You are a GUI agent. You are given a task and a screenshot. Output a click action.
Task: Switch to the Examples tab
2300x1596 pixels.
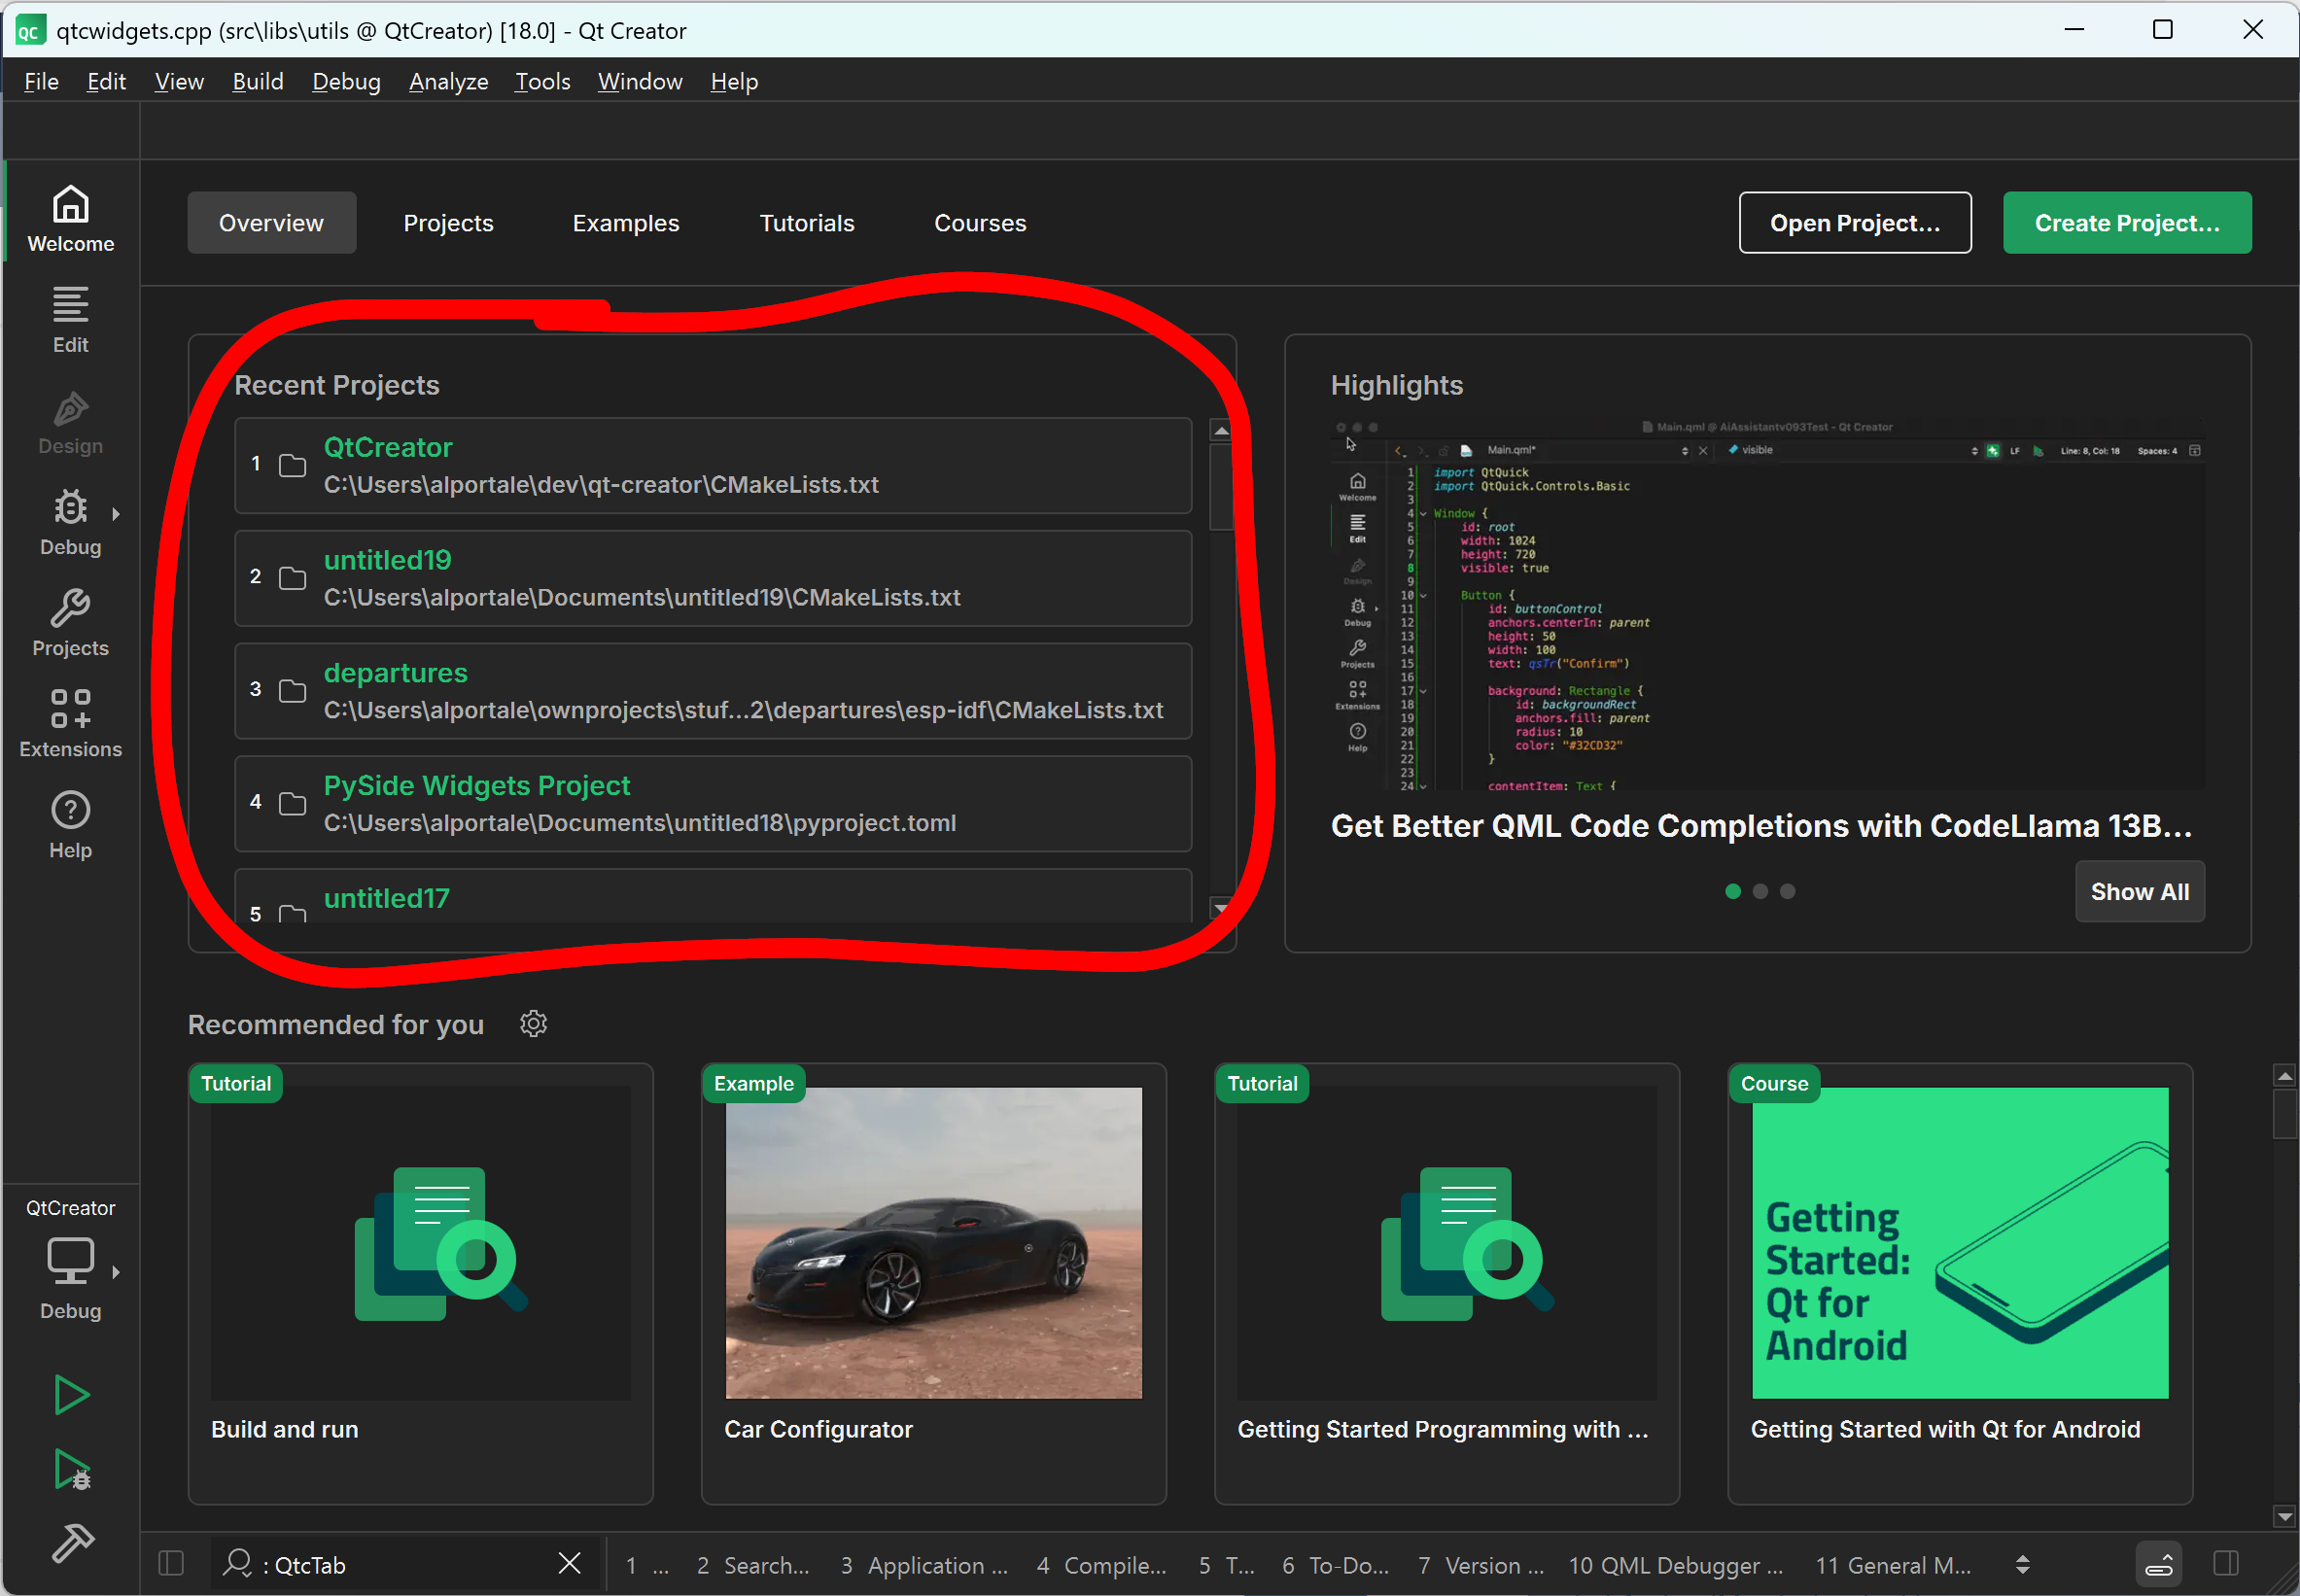(625, 223)
